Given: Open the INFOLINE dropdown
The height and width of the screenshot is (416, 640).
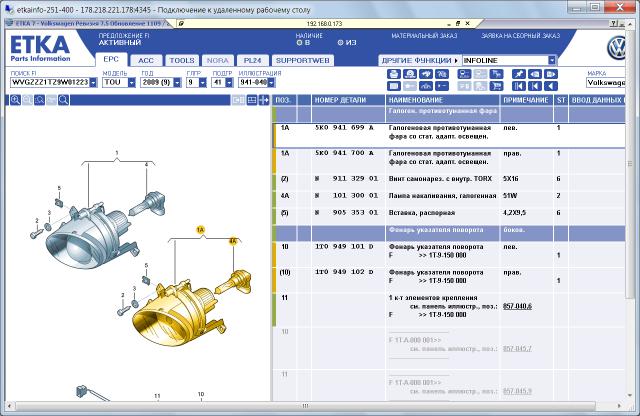Looking at the screenshot, I should click(x=552, y=60).
